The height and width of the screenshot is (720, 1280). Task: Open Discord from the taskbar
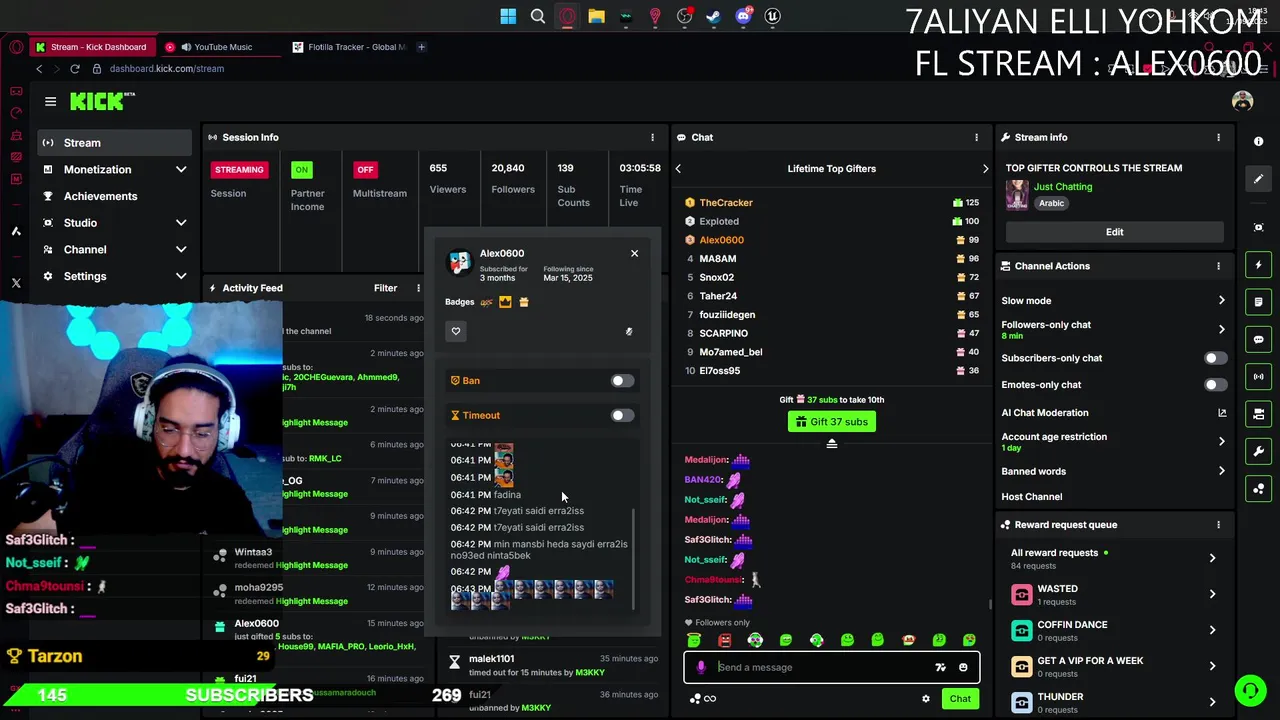pyautogui.click(x=743, y=16)
